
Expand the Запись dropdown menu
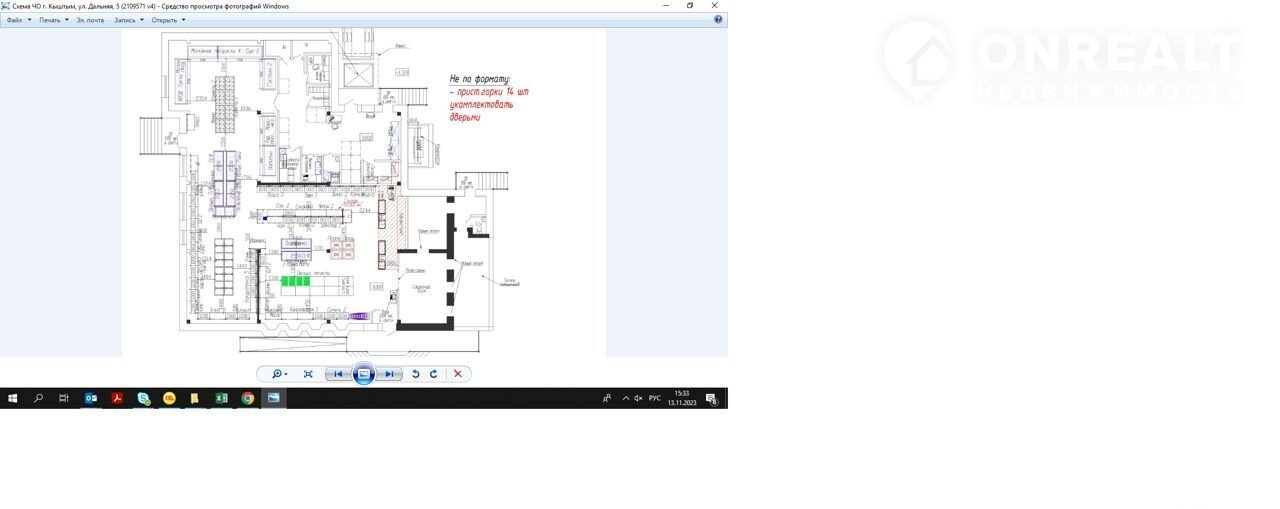tap(128, 20)
